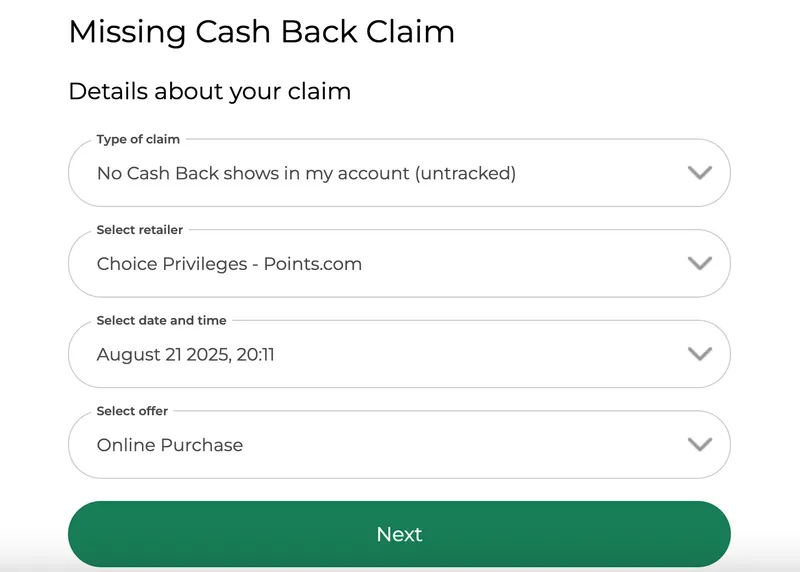
Task: Click the 'August 21 2025, 20:11' date value
Action: 185,354
